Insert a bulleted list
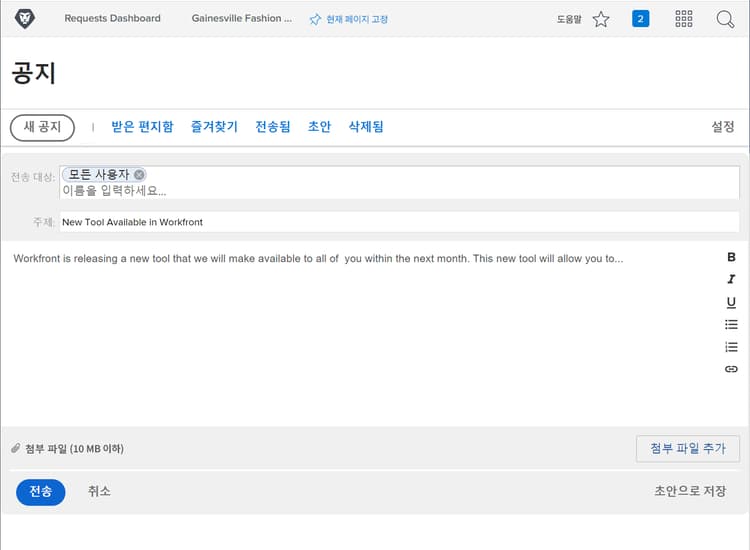Screen dimensions: 750x550 pos(731,324)
